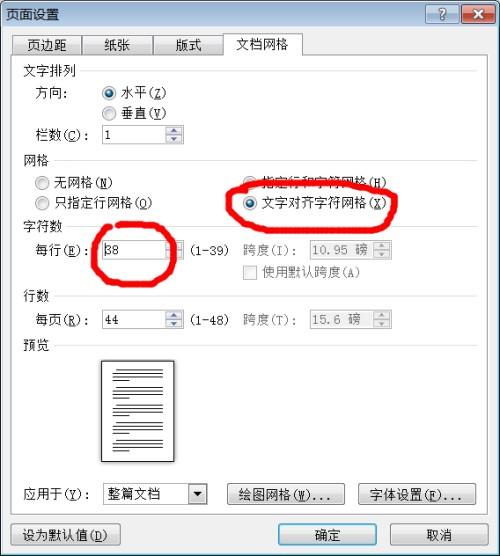Click characters per line field showing 38
The height and width of the screenshot is (556, 500).
pos(134,250)
